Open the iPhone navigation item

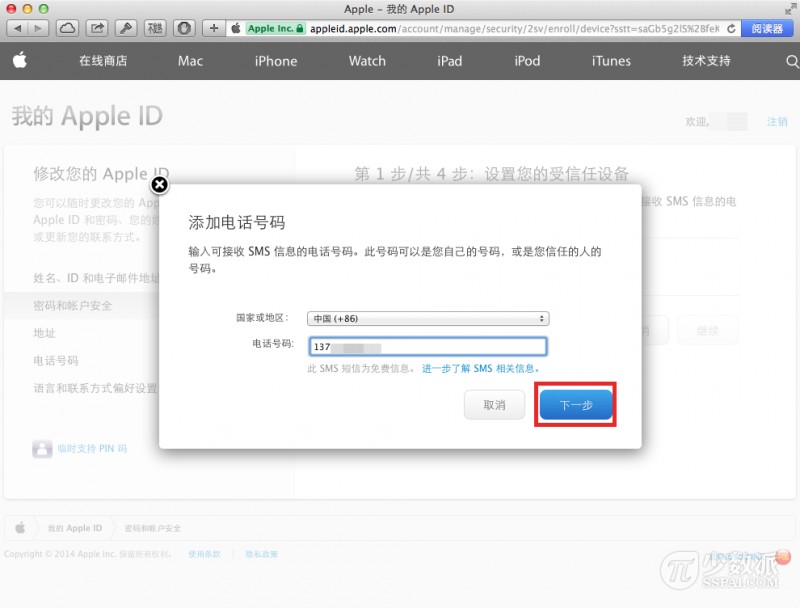tap(276, 61)
